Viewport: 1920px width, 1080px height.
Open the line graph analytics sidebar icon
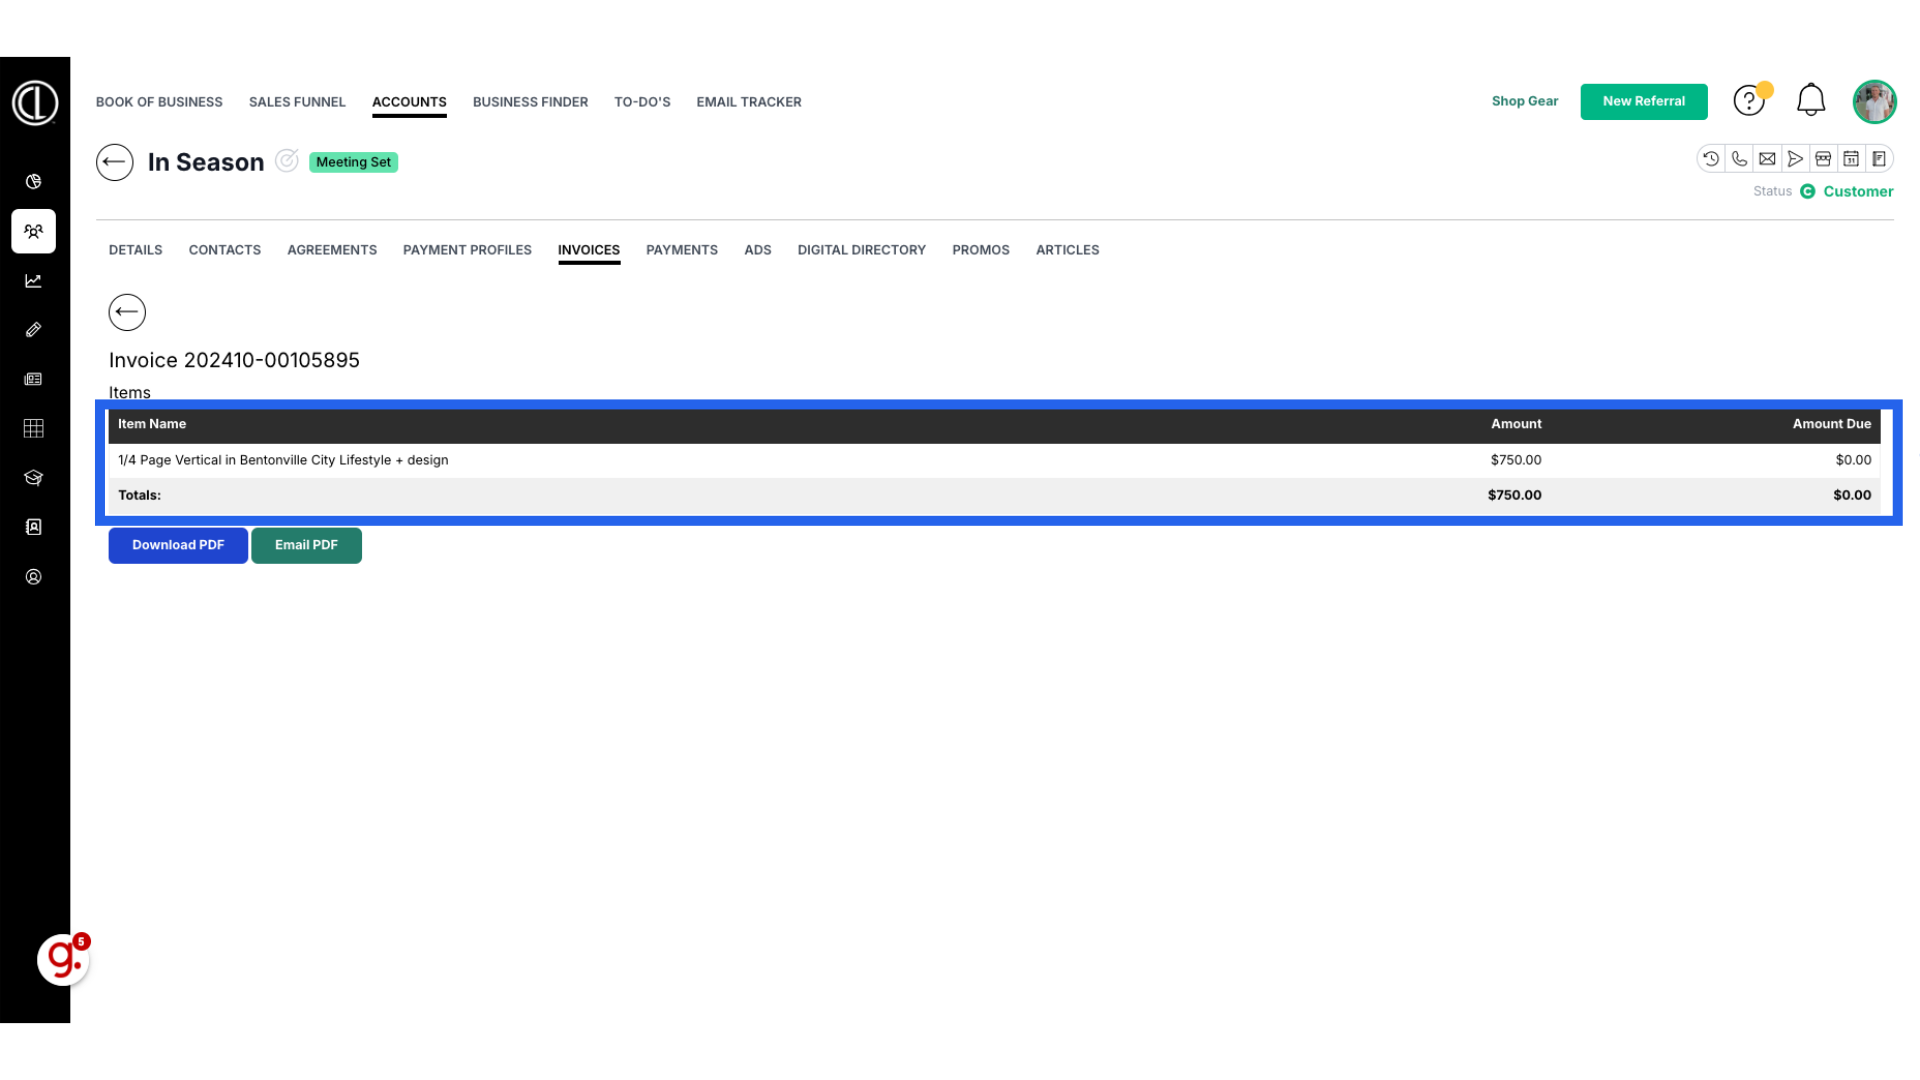click(34, 281)
